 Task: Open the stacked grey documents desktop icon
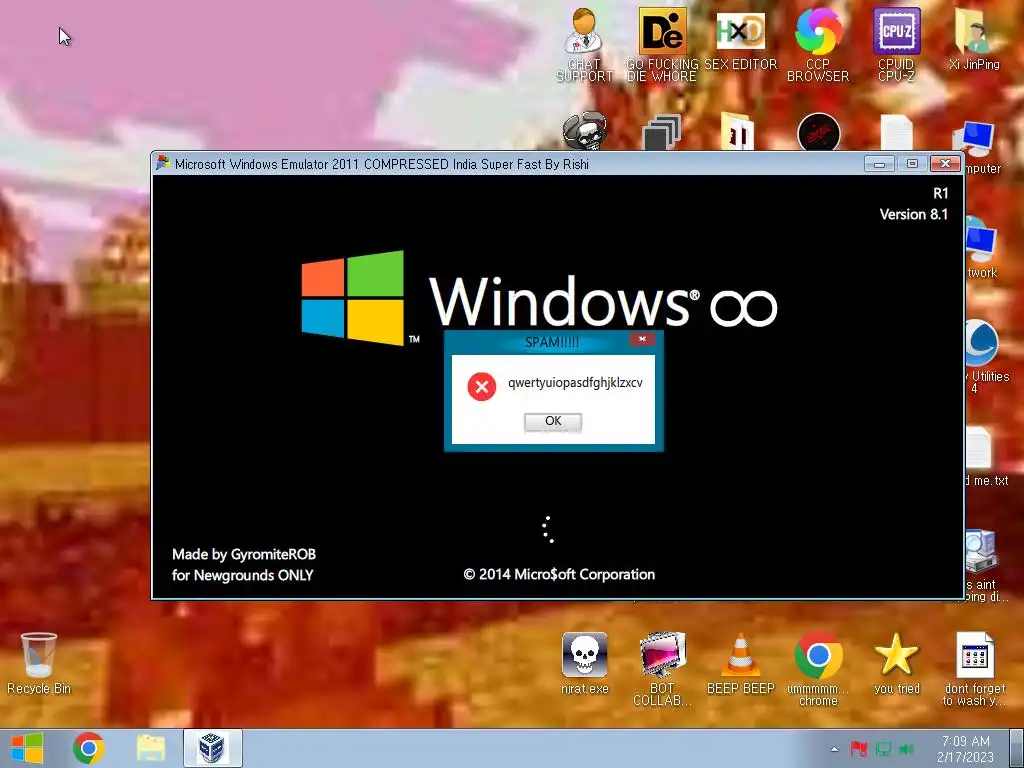[662, 132]
